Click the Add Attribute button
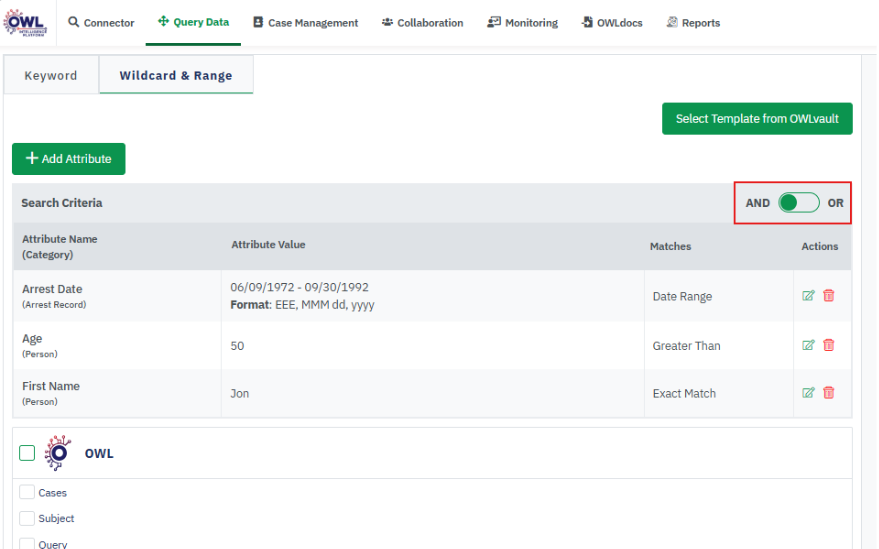Viewport: 879px width, 549px height. (68, 159)
